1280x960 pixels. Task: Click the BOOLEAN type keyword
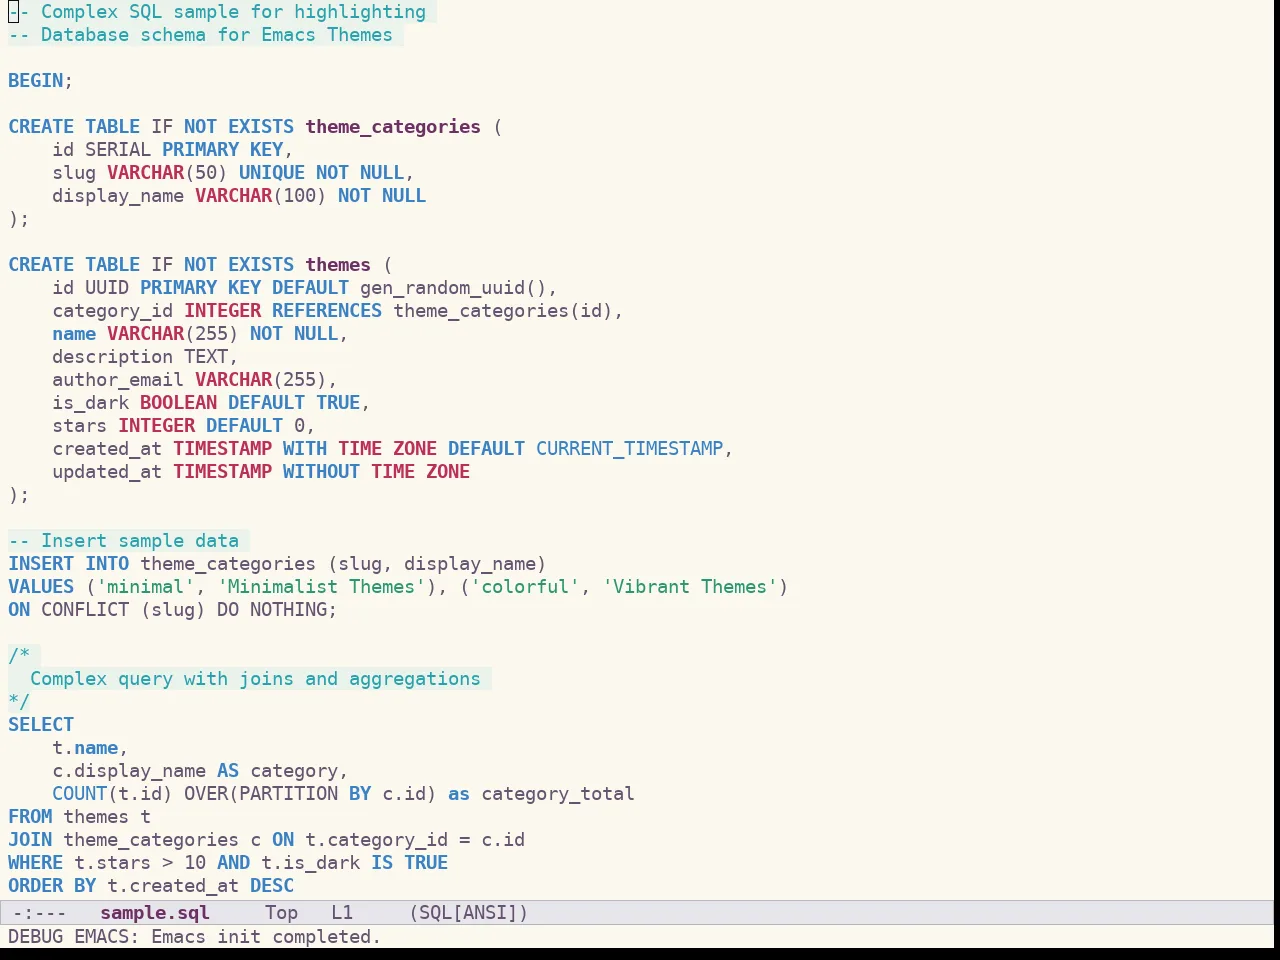(179, 403)
